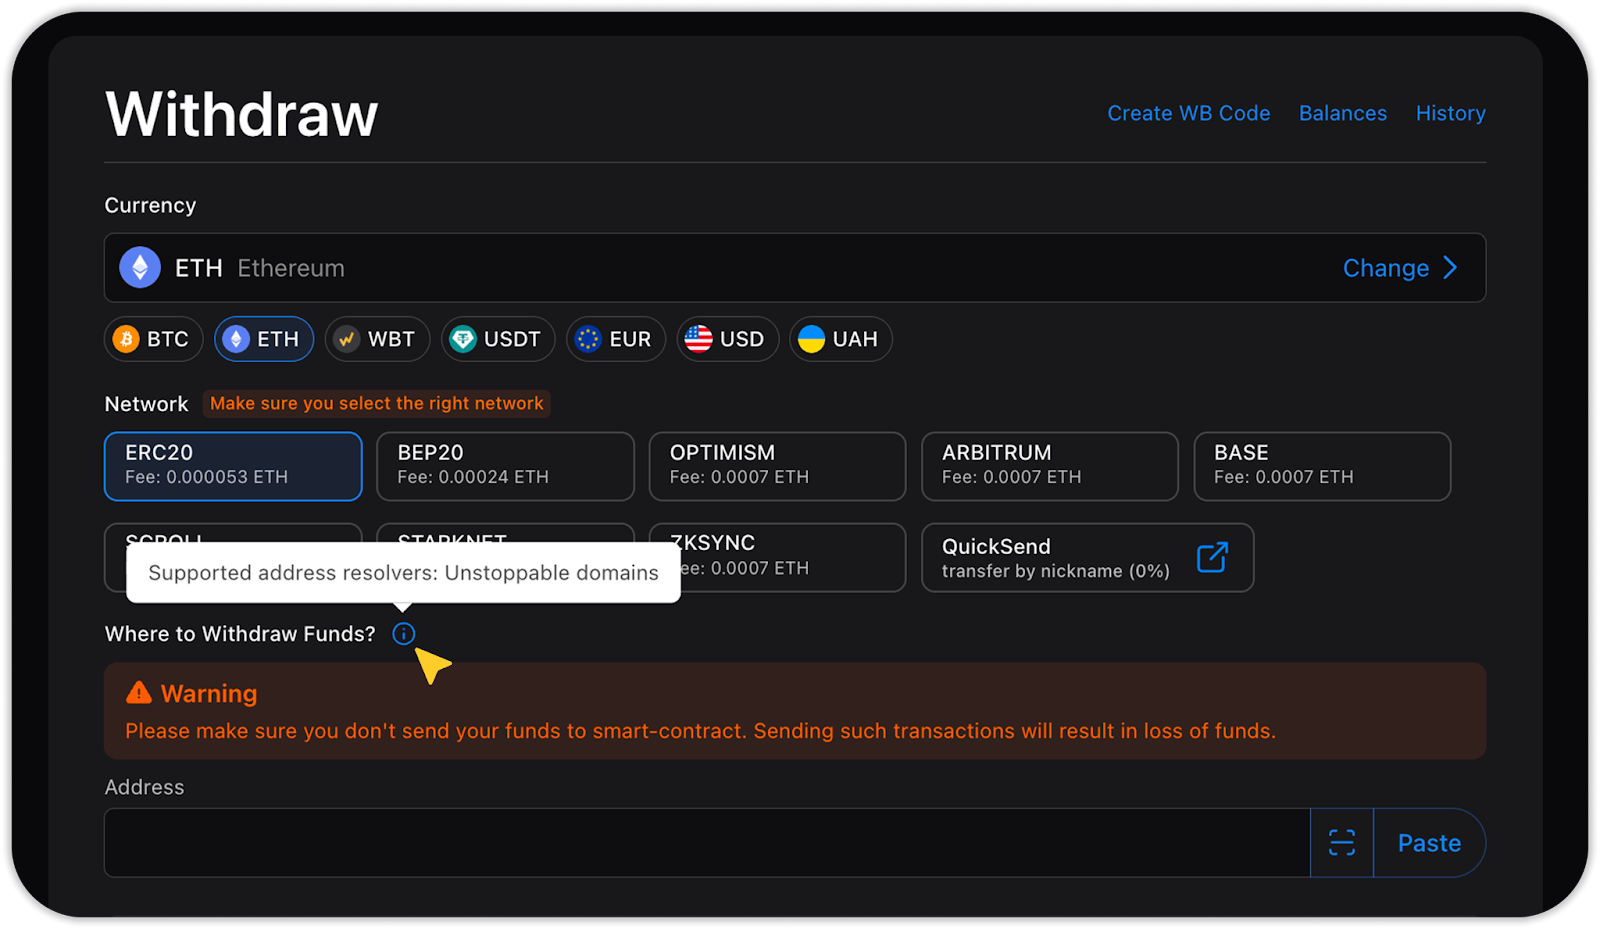Select the BTC currency chip
This screenshot has height=929, width=1600.
tap(153, 339)
